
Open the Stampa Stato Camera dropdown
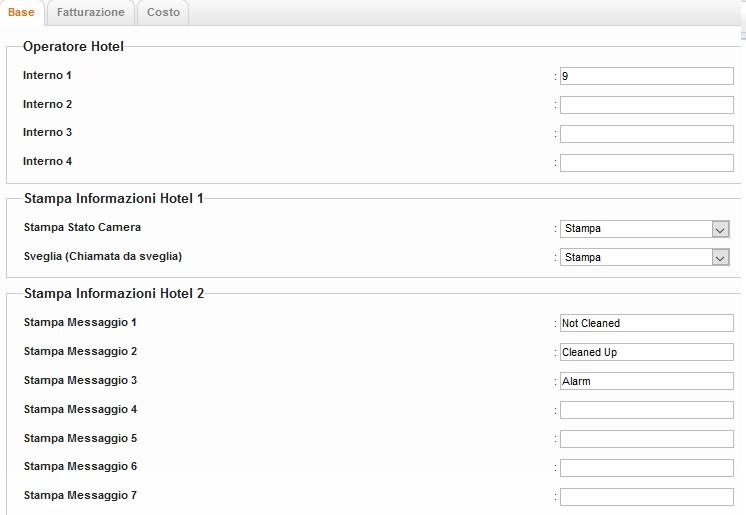(x=636, y=229)
